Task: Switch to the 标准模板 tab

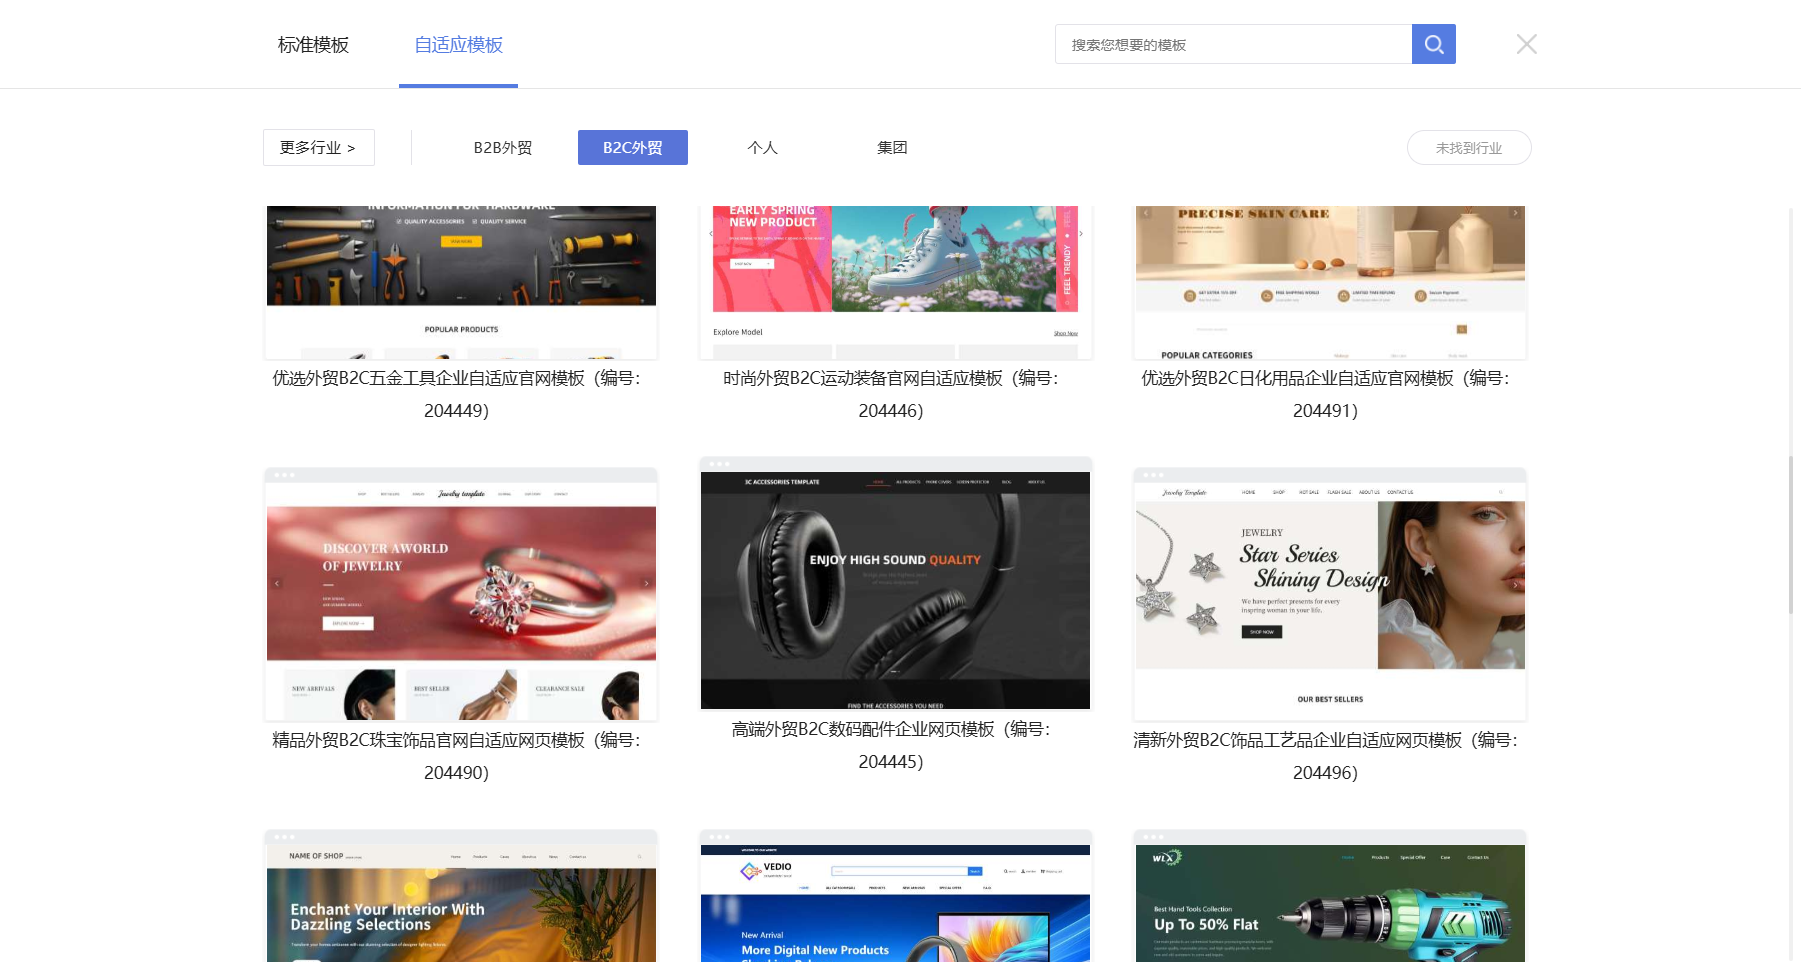Action: (x=313, y=45)
